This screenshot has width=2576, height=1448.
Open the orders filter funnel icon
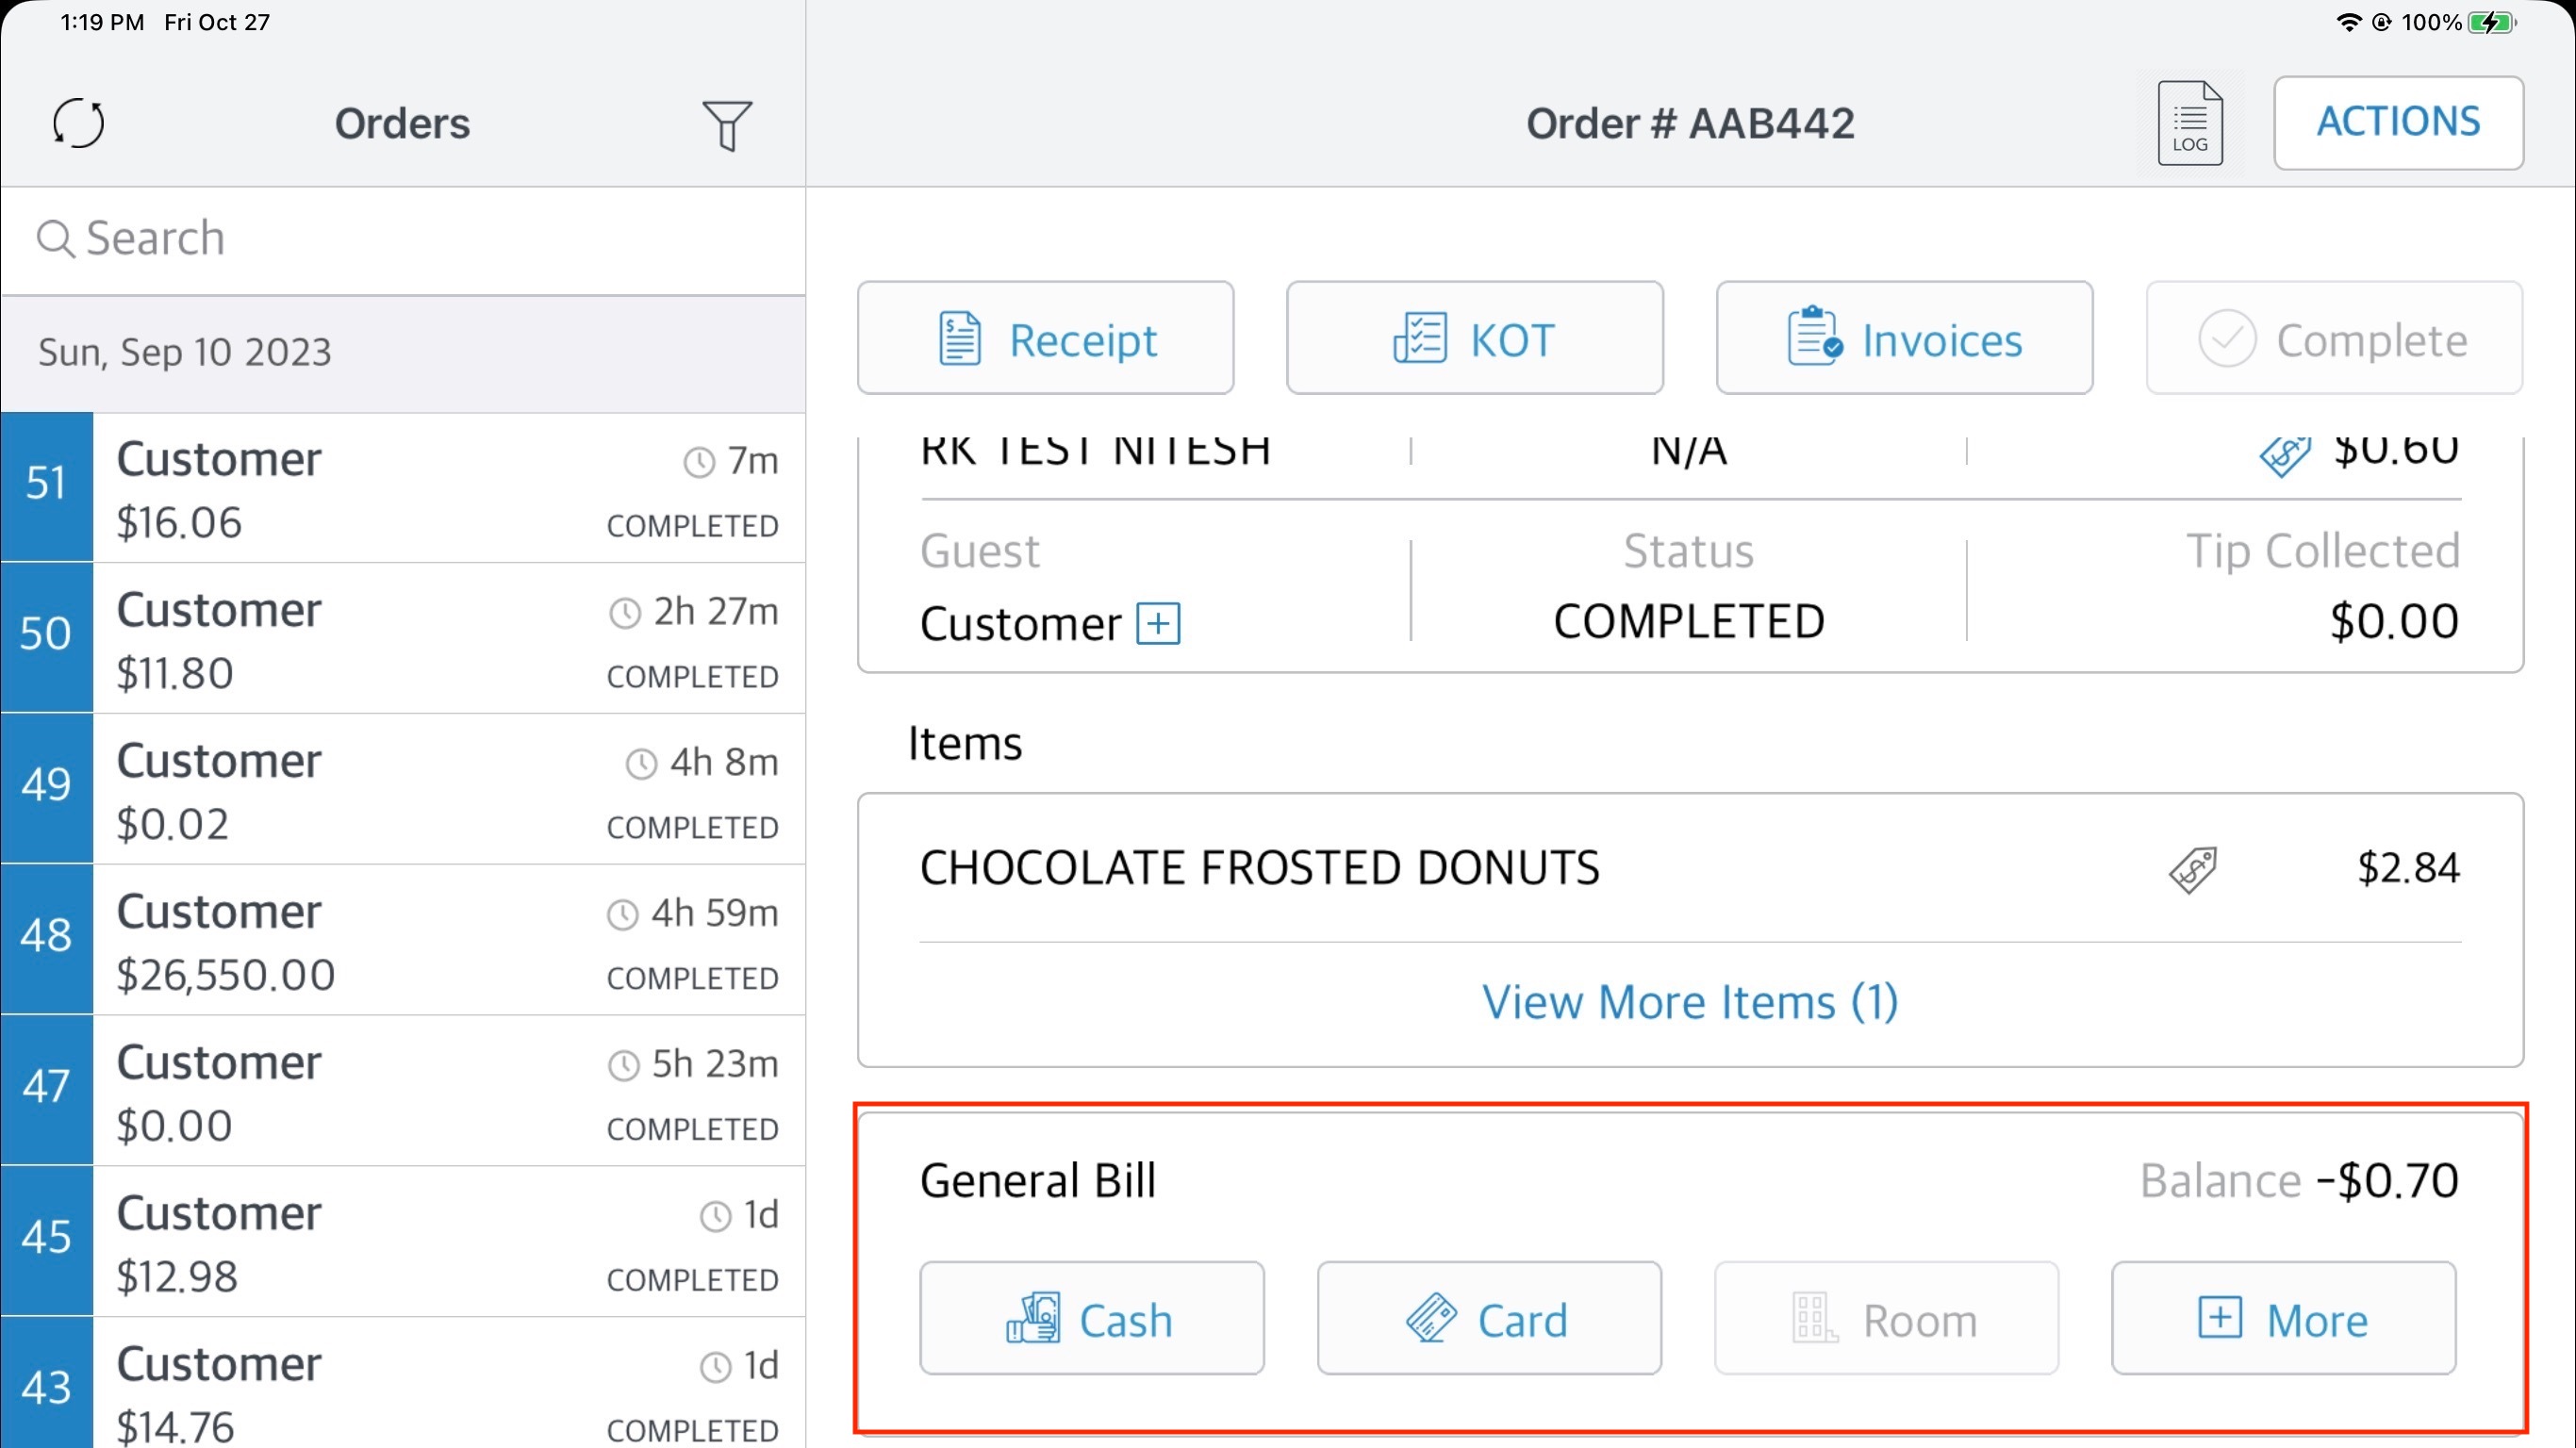point(727,125)
